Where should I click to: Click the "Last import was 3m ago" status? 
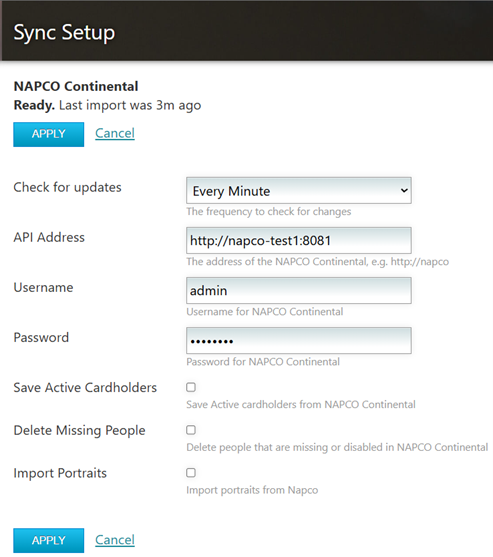tap(130, 106)
